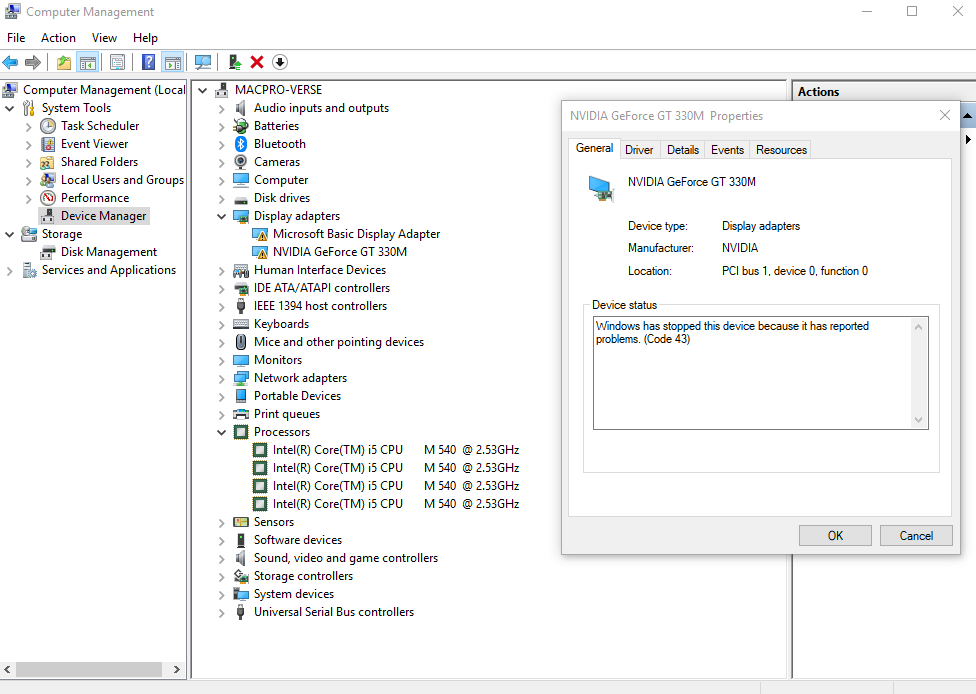Screen dimensions: 976x694
Task: Select NVIDIA GeForce GT 330M device entry
Action: click(x=339, y=252)
